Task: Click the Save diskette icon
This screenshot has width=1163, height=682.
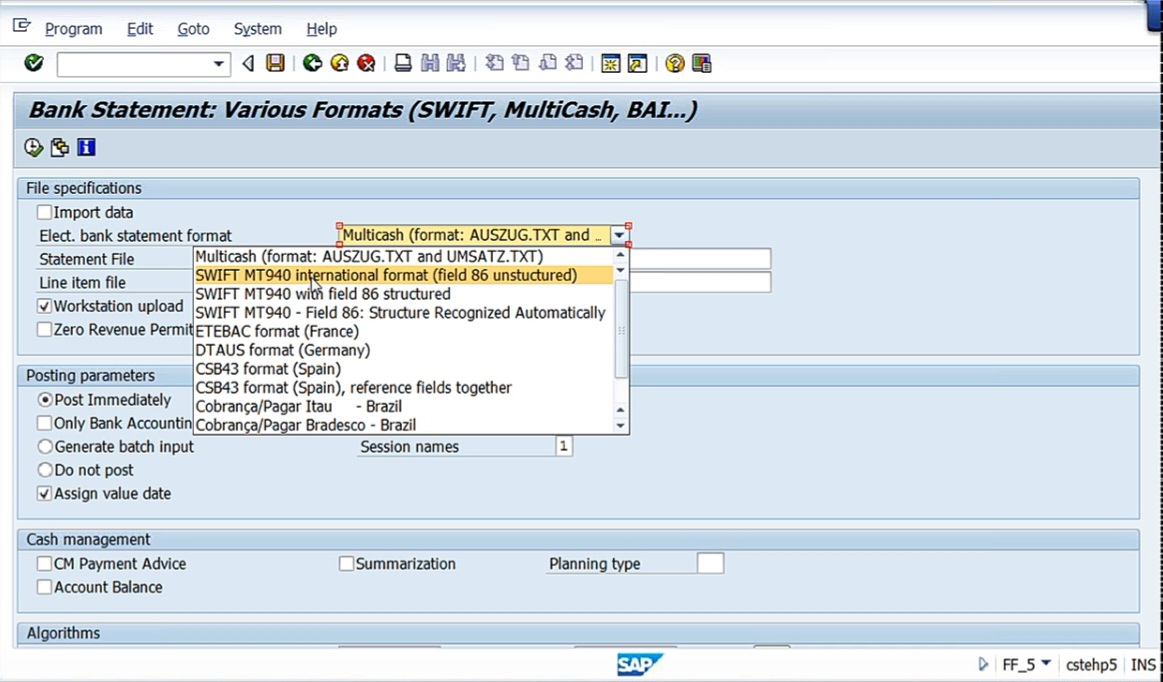Action: pos(275,63)
